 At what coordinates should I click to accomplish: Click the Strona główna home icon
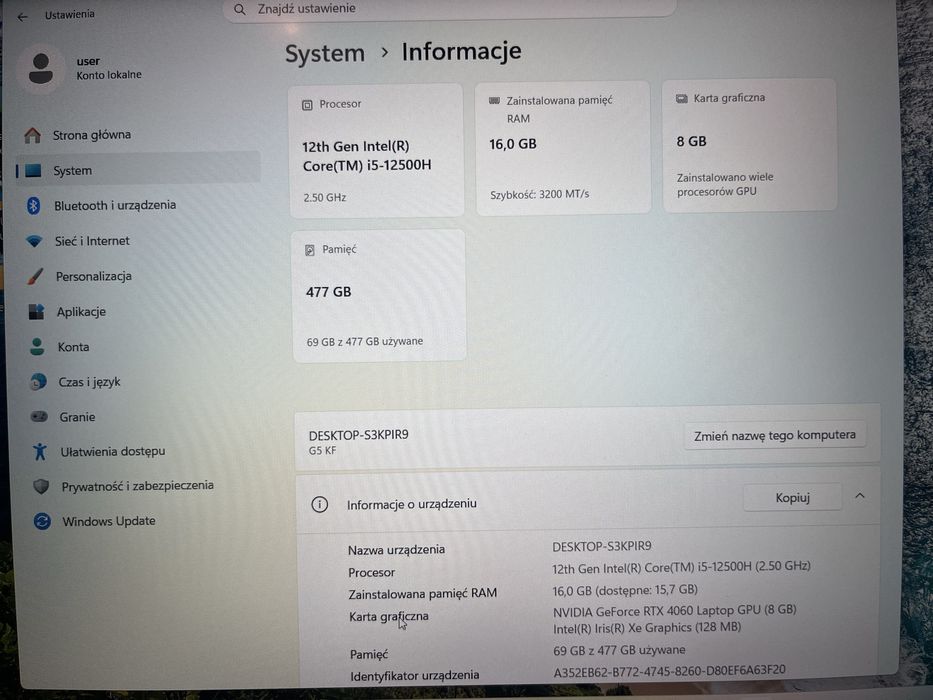(33, 136)
